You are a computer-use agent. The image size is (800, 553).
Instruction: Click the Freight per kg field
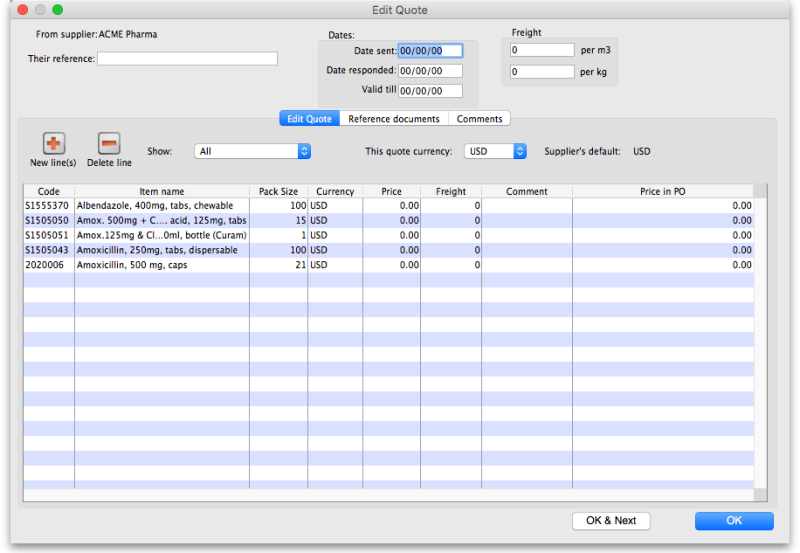click(541, 72)
